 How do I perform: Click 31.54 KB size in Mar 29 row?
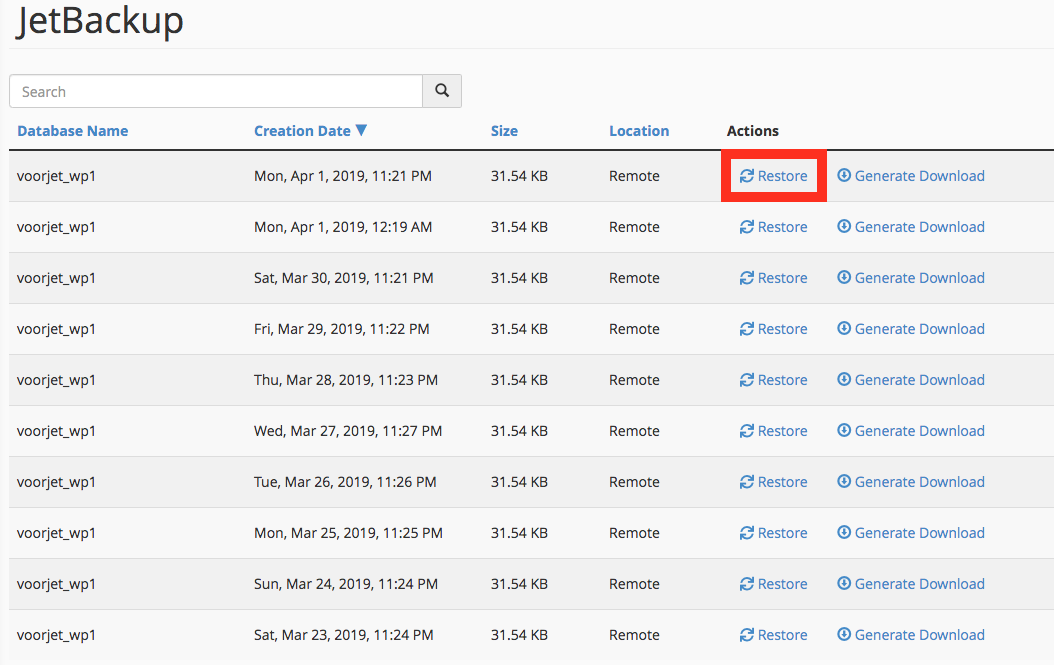(519, 329)
